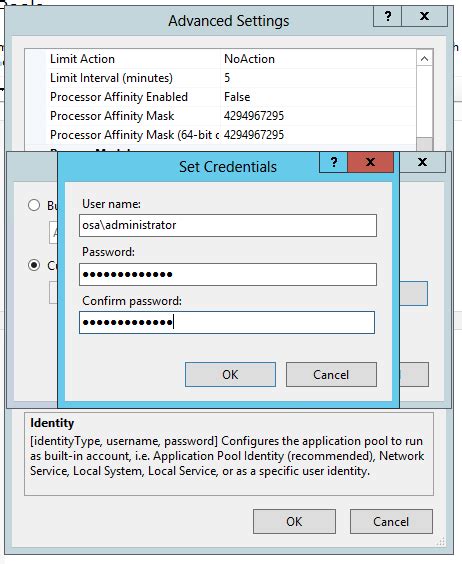
Task: Close the Advanced Settings window
Action: coord(424,17)
